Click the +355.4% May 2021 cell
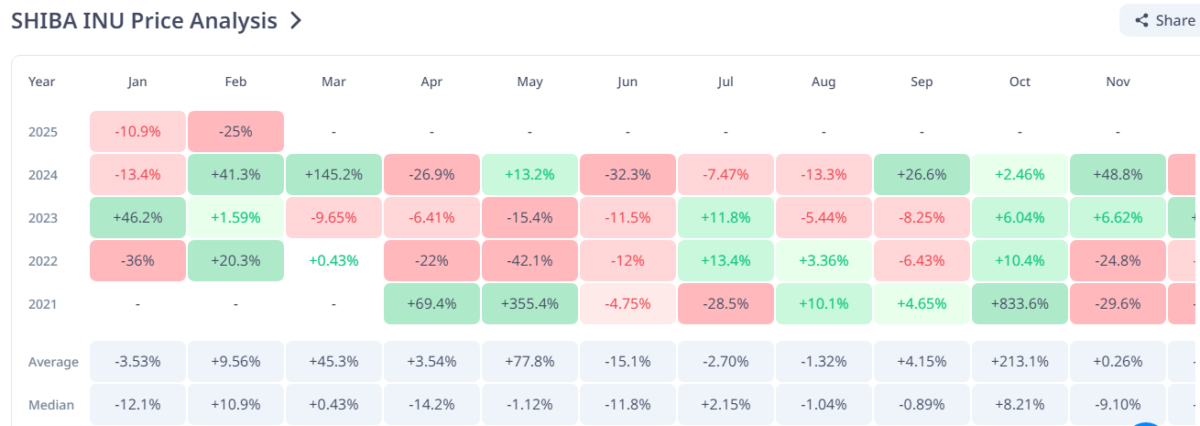The width and height of the screenshot is (1200, 426). (x=530, y=304)
